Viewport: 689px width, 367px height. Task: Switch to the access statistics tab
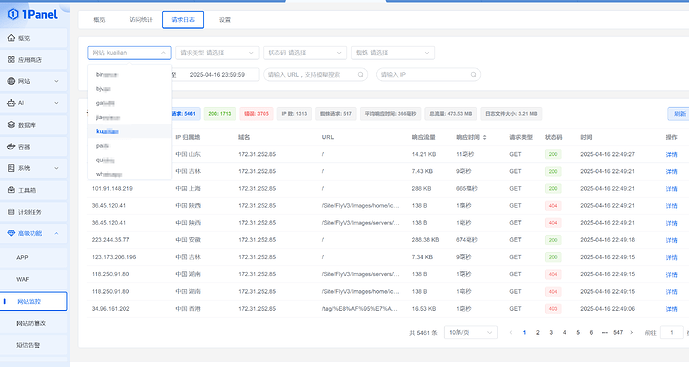(x=141, y=20)
